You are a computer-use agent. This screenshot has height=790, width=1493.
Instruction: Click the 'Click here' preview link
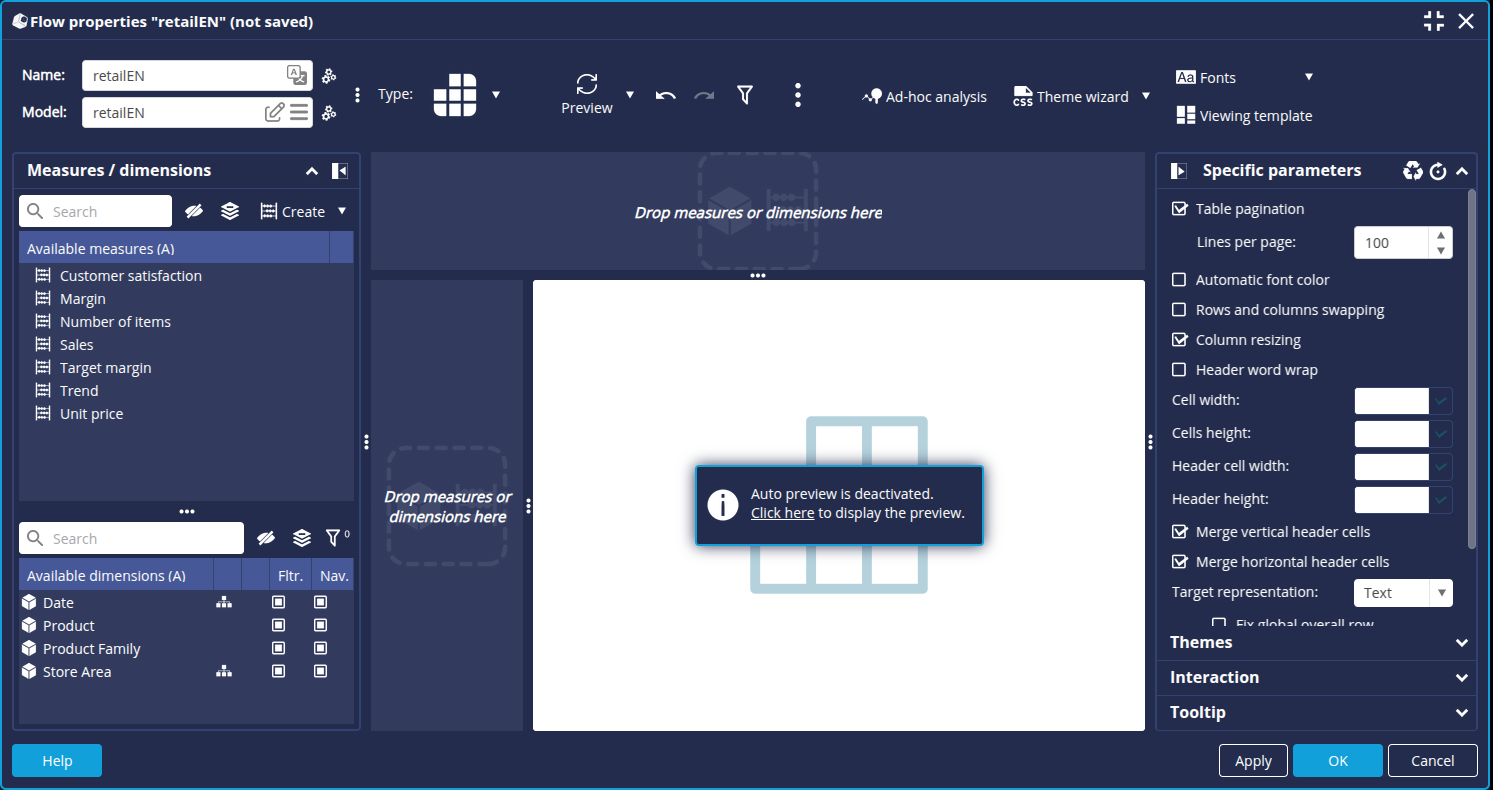coord(782,513)
